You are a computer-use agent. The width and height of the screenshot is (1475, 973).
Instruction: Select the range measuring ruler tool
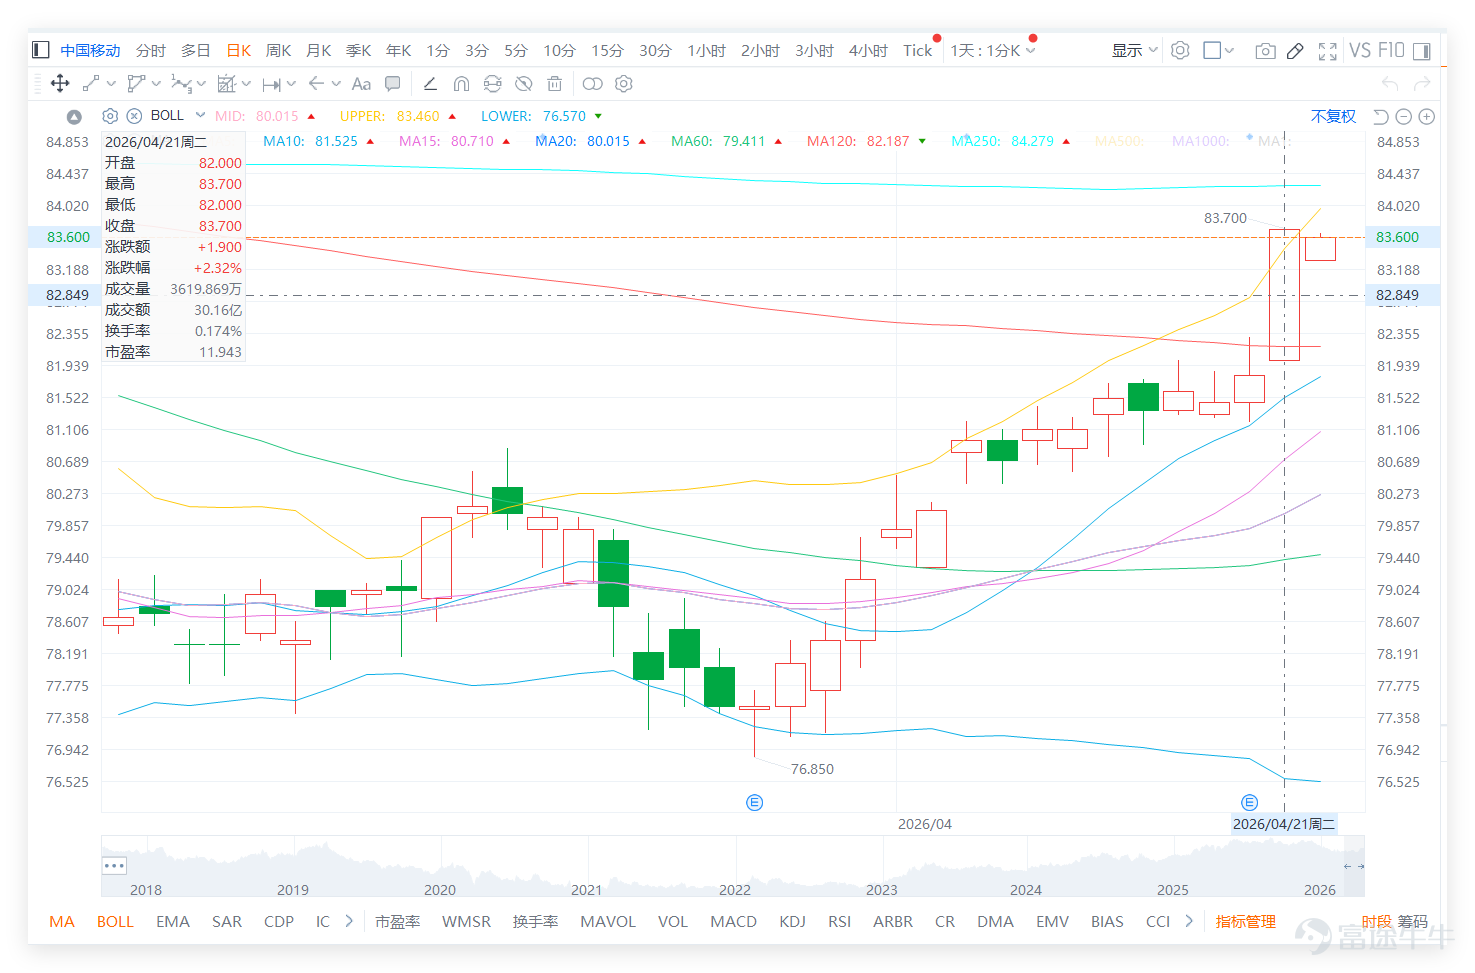(x=271, y=84)
